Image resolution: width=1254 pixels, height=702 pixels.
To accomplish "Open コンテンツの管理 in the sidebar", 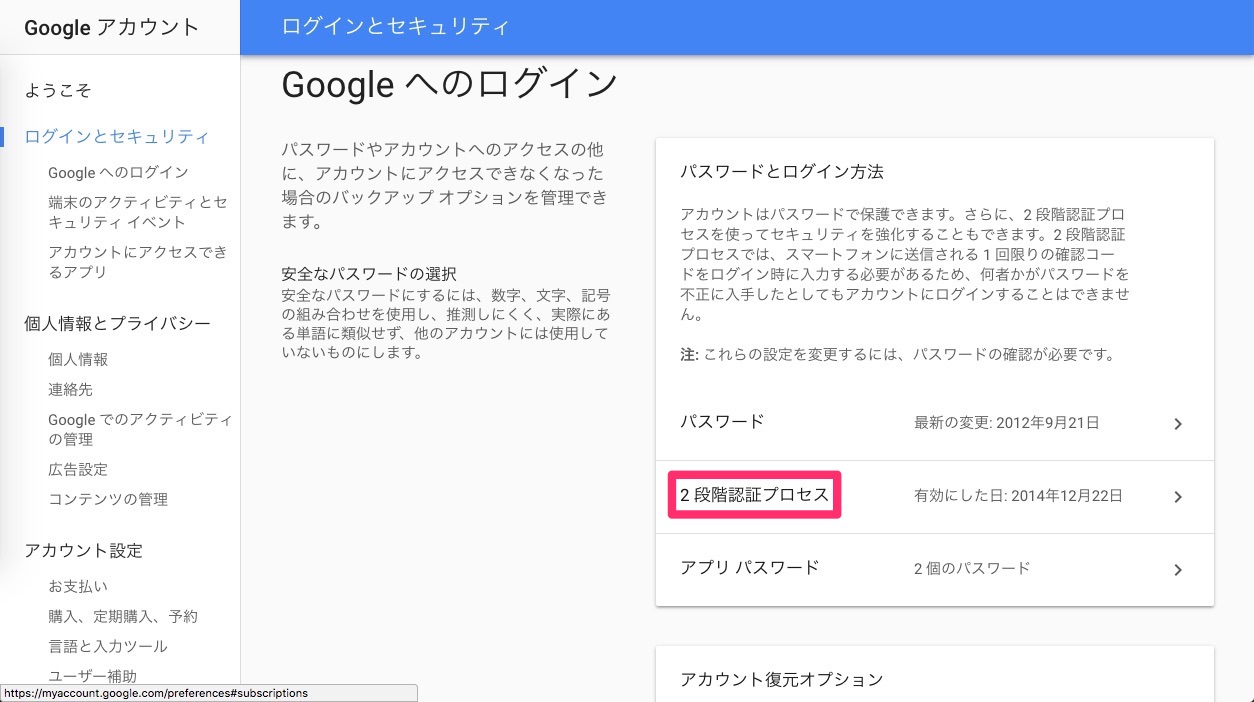I will click(x=108, y=499).
